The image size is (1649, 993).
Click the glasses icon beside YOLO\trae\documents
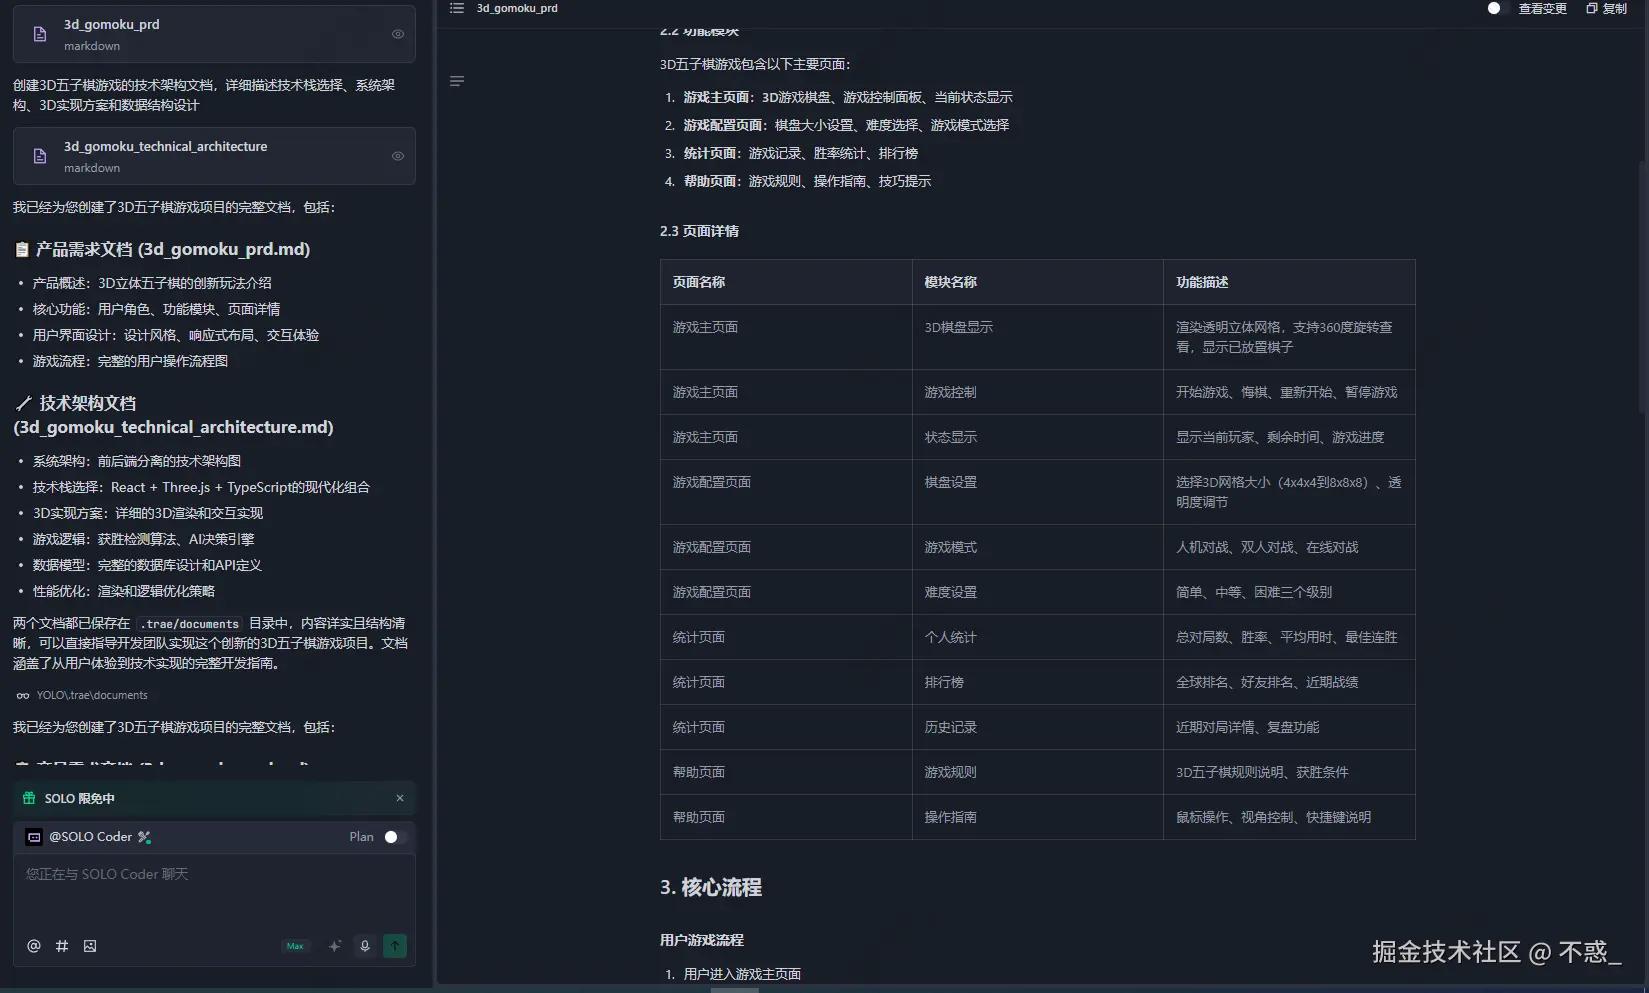(x=23, y=695)
